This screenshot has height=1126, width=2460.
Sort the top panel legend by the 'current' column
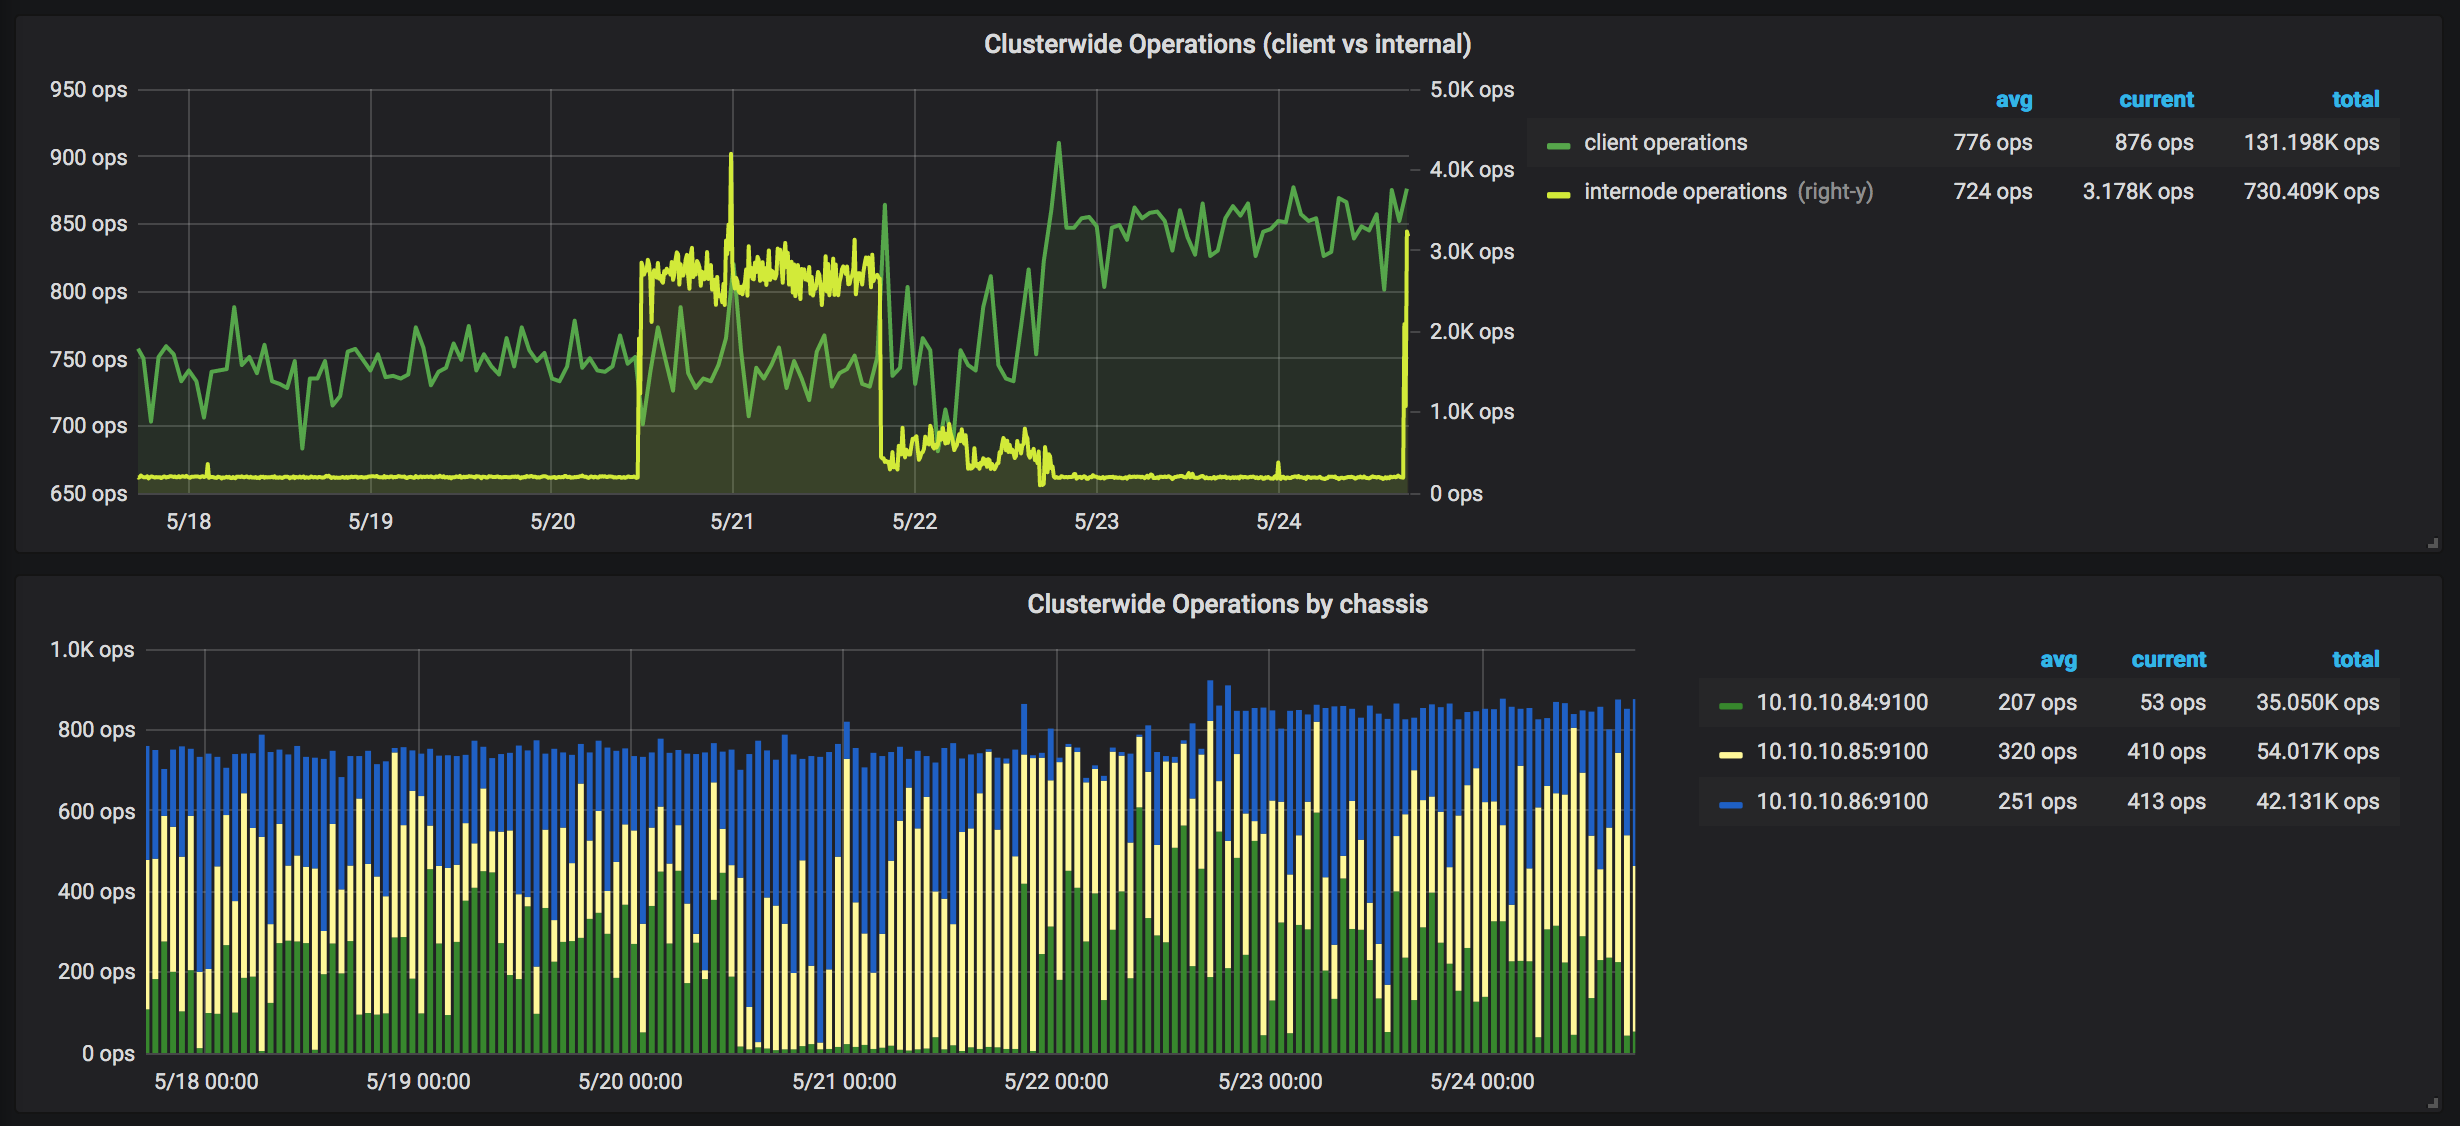[2156, 99]
